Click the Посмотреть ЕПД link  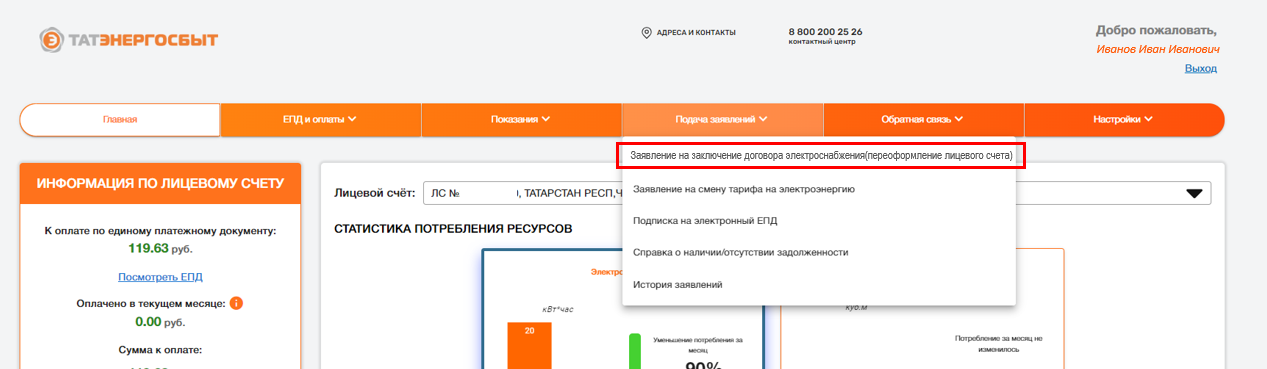[x=160, y=276]
